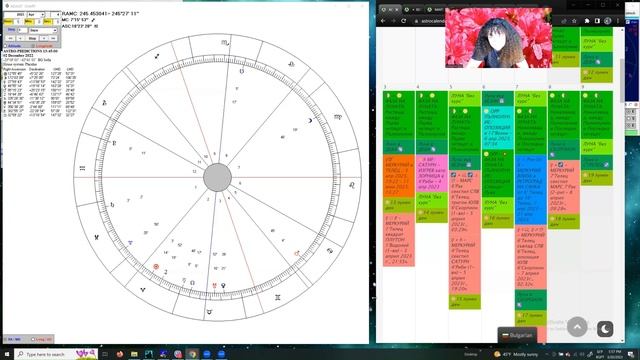
Task: Click the Taurus sign on chart rim
Action: 209,312
